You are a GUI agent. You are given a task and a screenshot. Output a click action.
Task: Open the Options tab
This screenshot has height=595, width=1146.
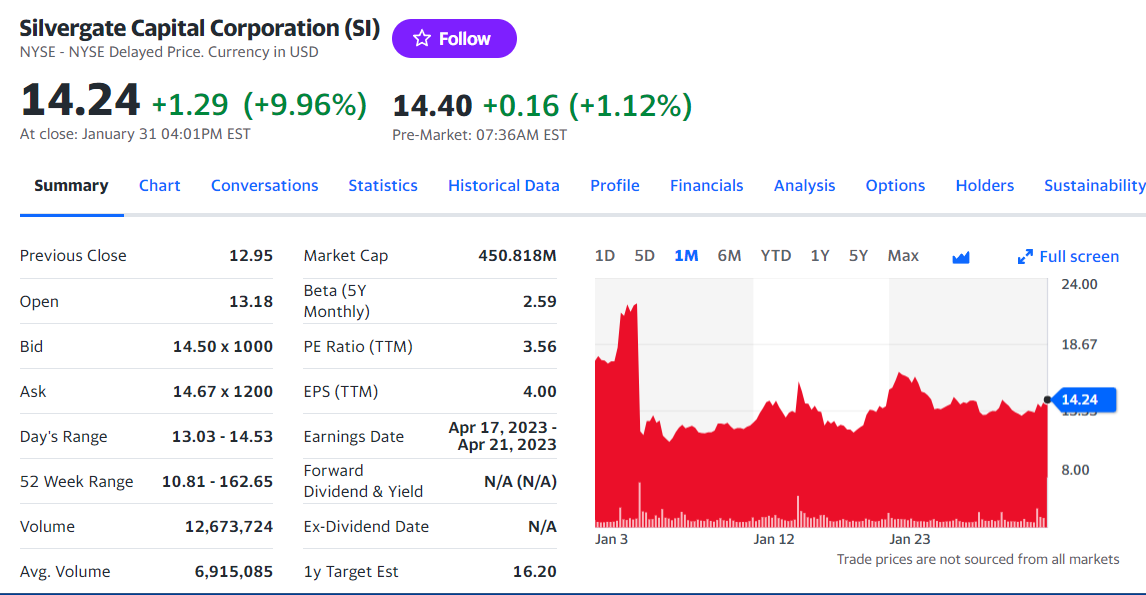pos(895,186)
